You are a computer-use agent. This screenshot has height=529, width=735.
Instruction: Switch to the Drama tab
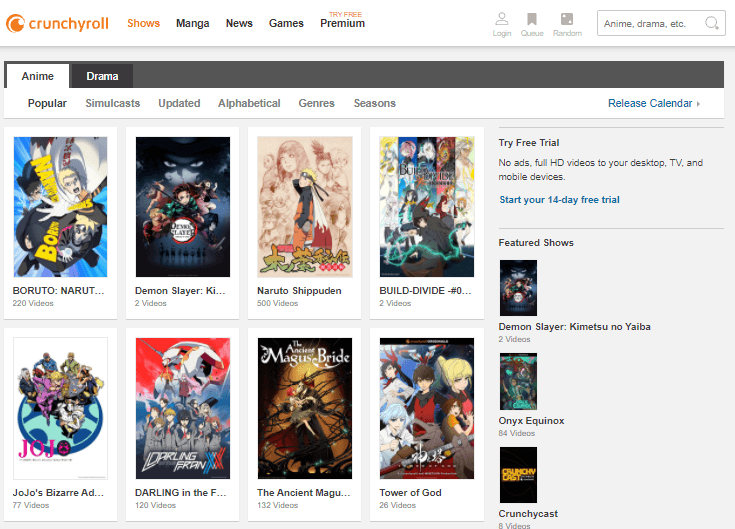point(102,76)
